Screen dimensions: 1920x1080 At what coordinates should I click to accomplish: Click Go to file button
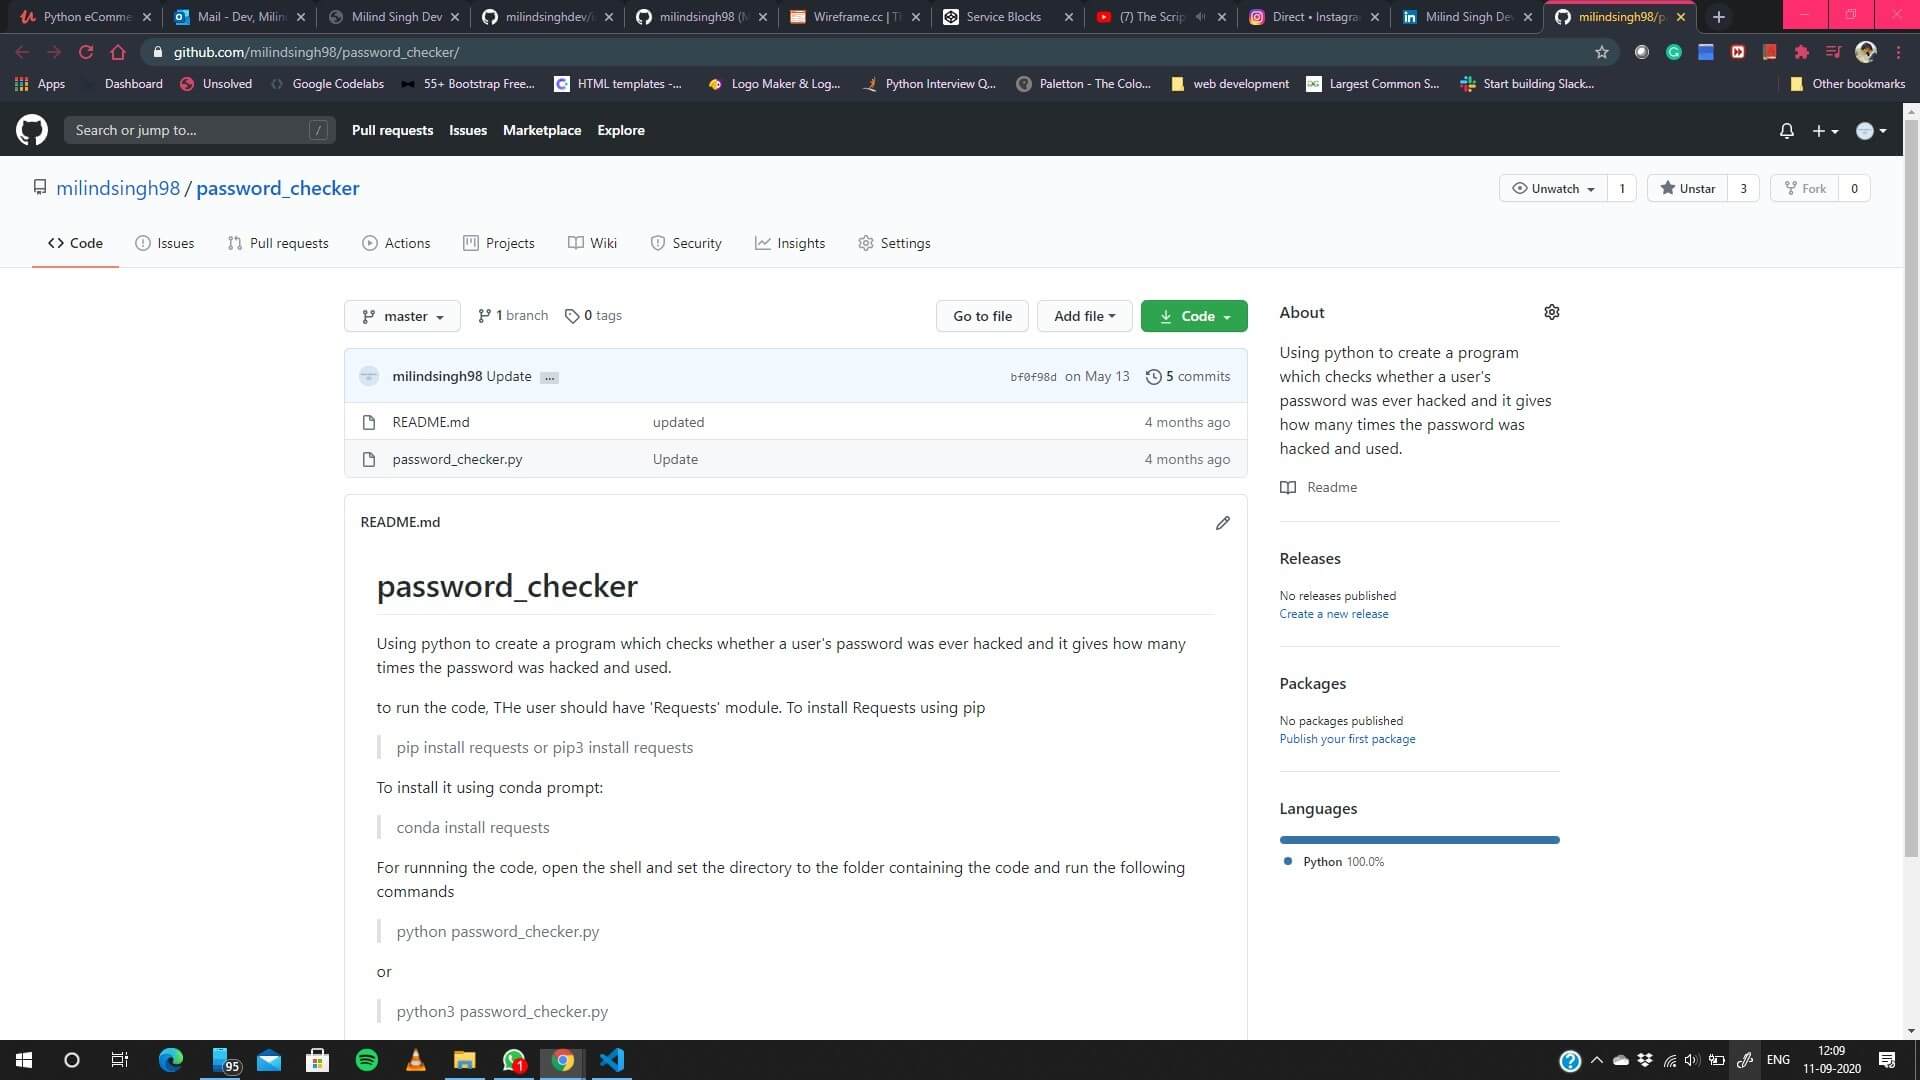pos(982,316)
